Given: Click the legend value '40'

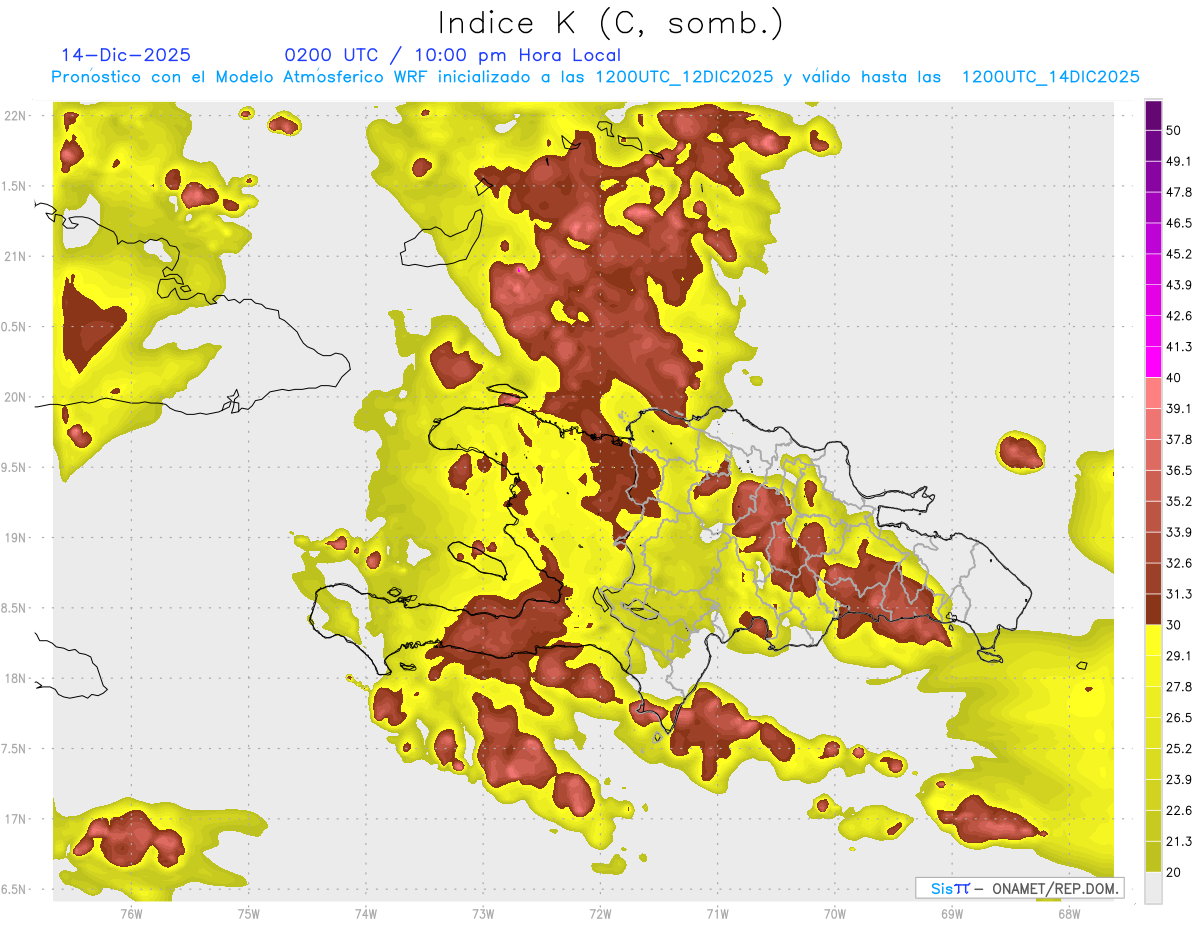Looking at the screenshot, I should pyautogui.click(x=1174, y=378).
